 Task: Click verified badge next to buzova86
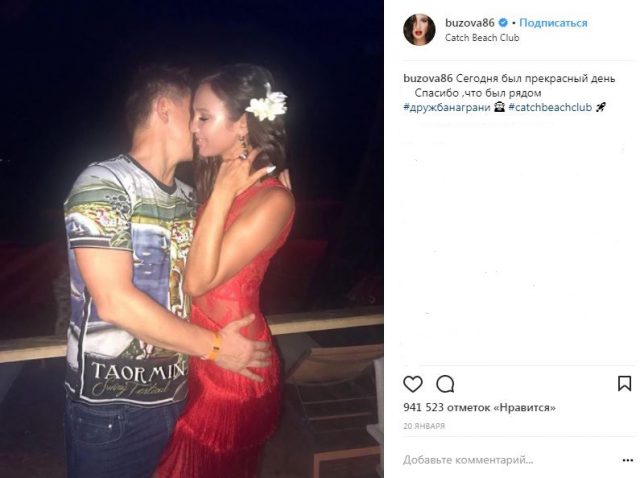(x=503, y=22)
